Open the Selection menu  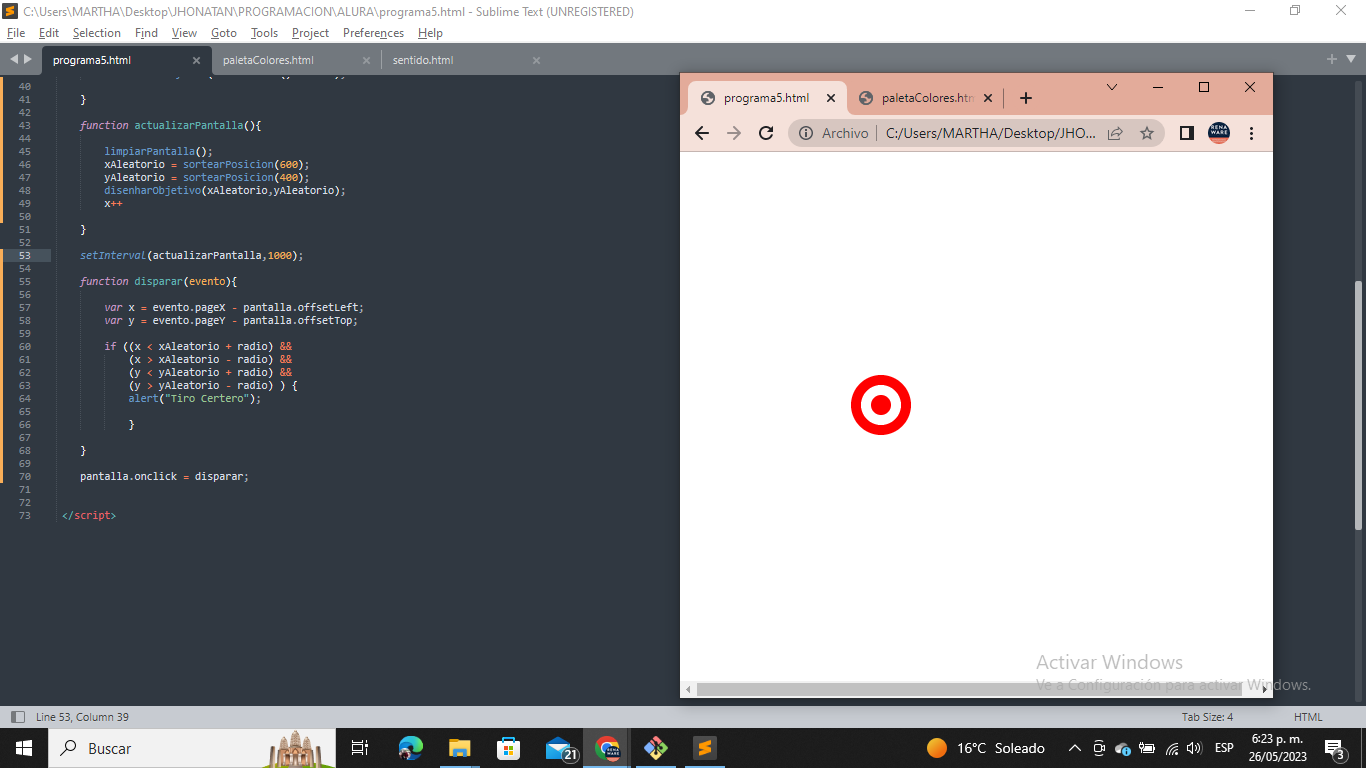[x=96, y=33]
